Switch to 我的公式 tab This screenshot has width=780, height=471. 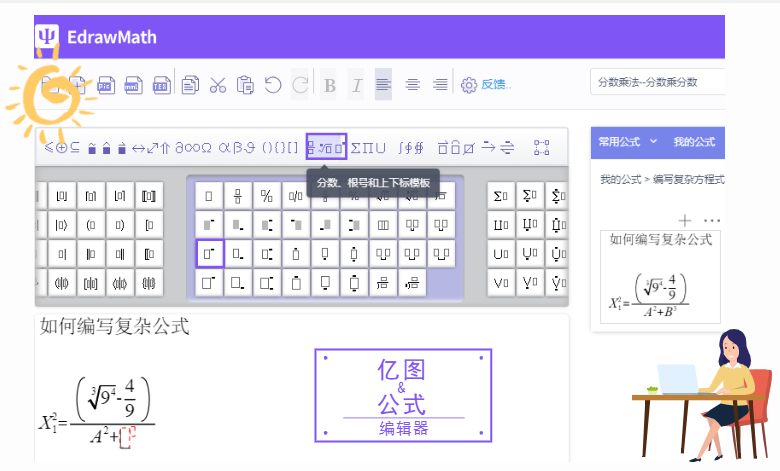tap(694, 142)
